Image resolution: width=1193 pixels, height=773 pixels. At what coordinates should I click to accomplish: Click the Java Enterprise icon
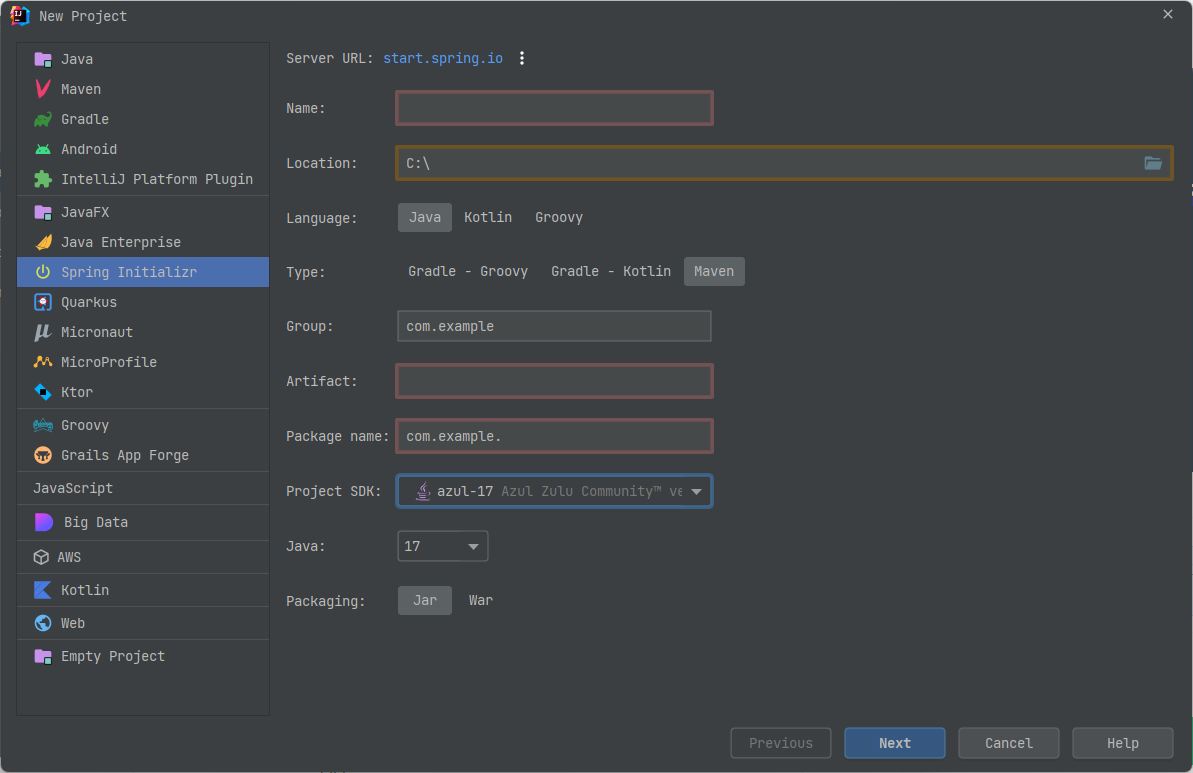[43, 242]
